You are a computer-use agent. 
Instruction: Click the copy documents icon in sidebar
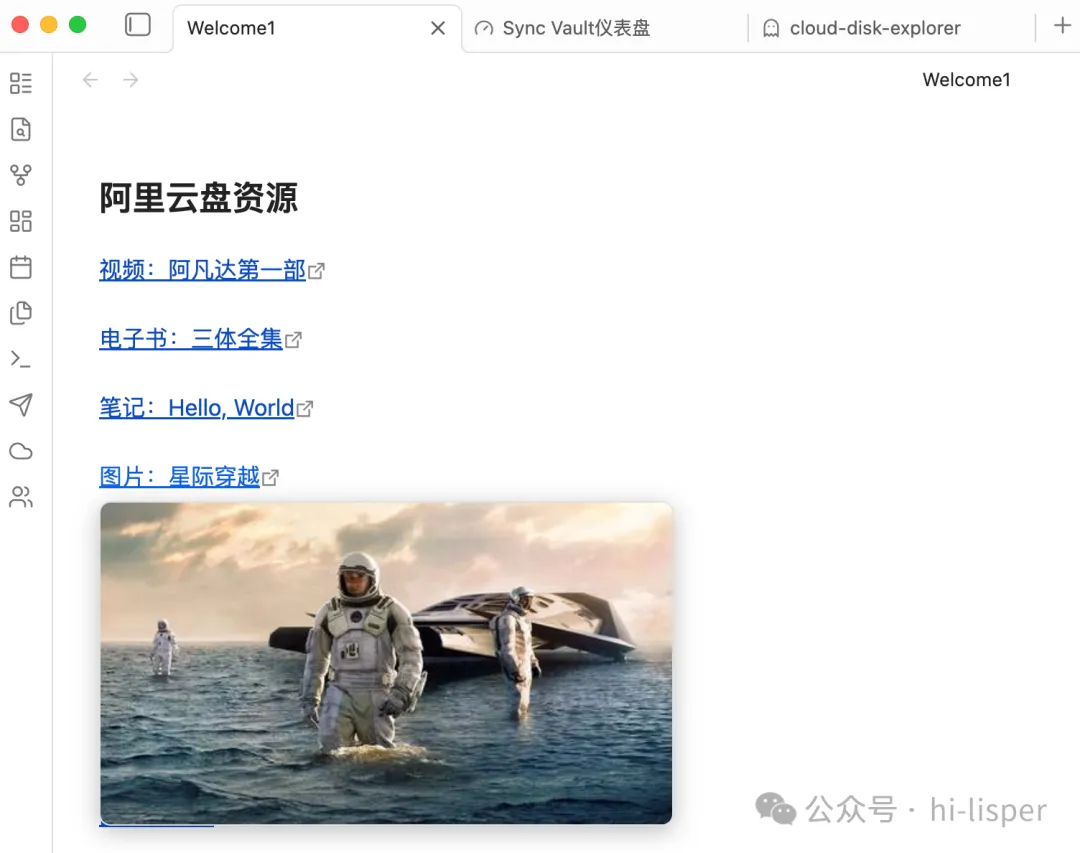click(x=21, y=313)
